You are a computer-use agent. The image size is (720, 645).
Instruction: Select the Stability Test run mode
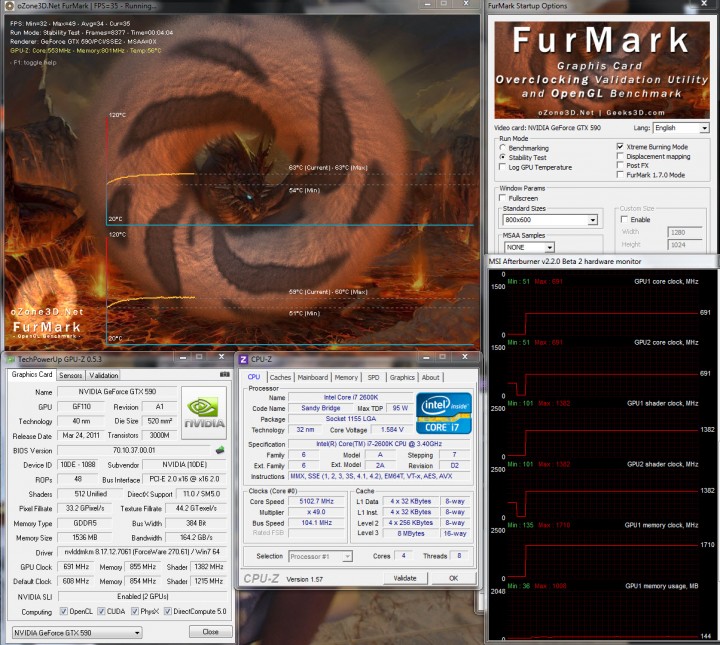pyautogui.click(x=503, y=157)
